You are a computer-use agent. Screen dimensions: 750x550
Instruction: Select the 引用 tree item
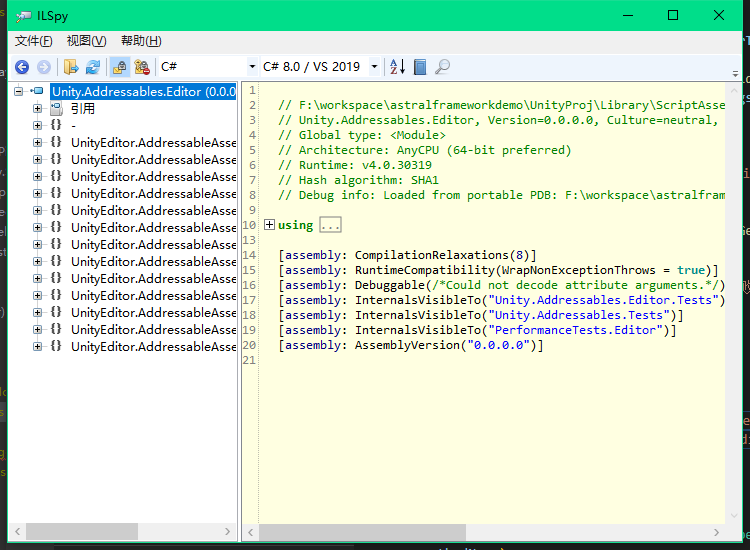(83, 109)
